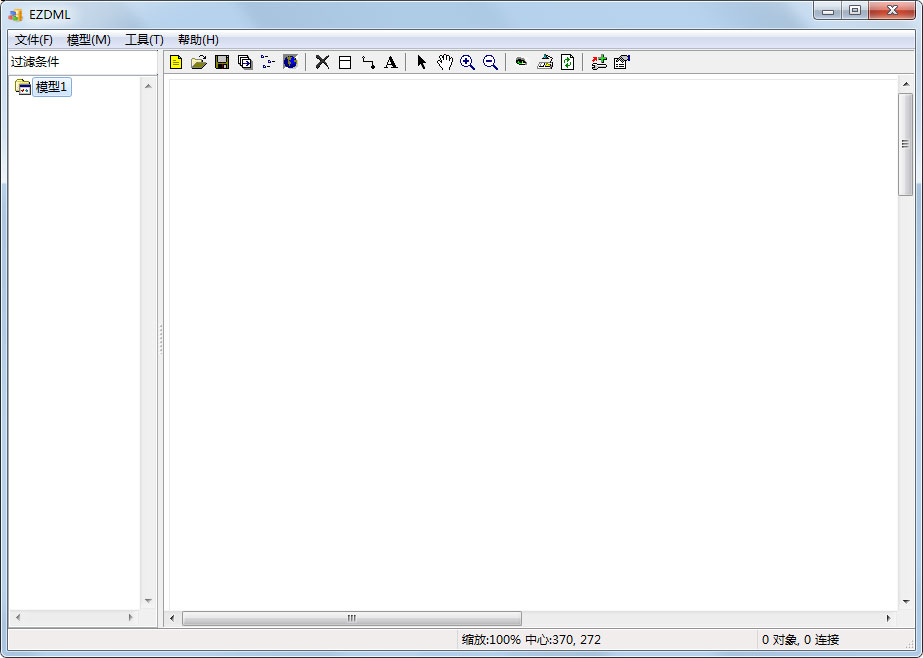
Task: Click the zoom out magnifier icon
Action: (490, 62)
